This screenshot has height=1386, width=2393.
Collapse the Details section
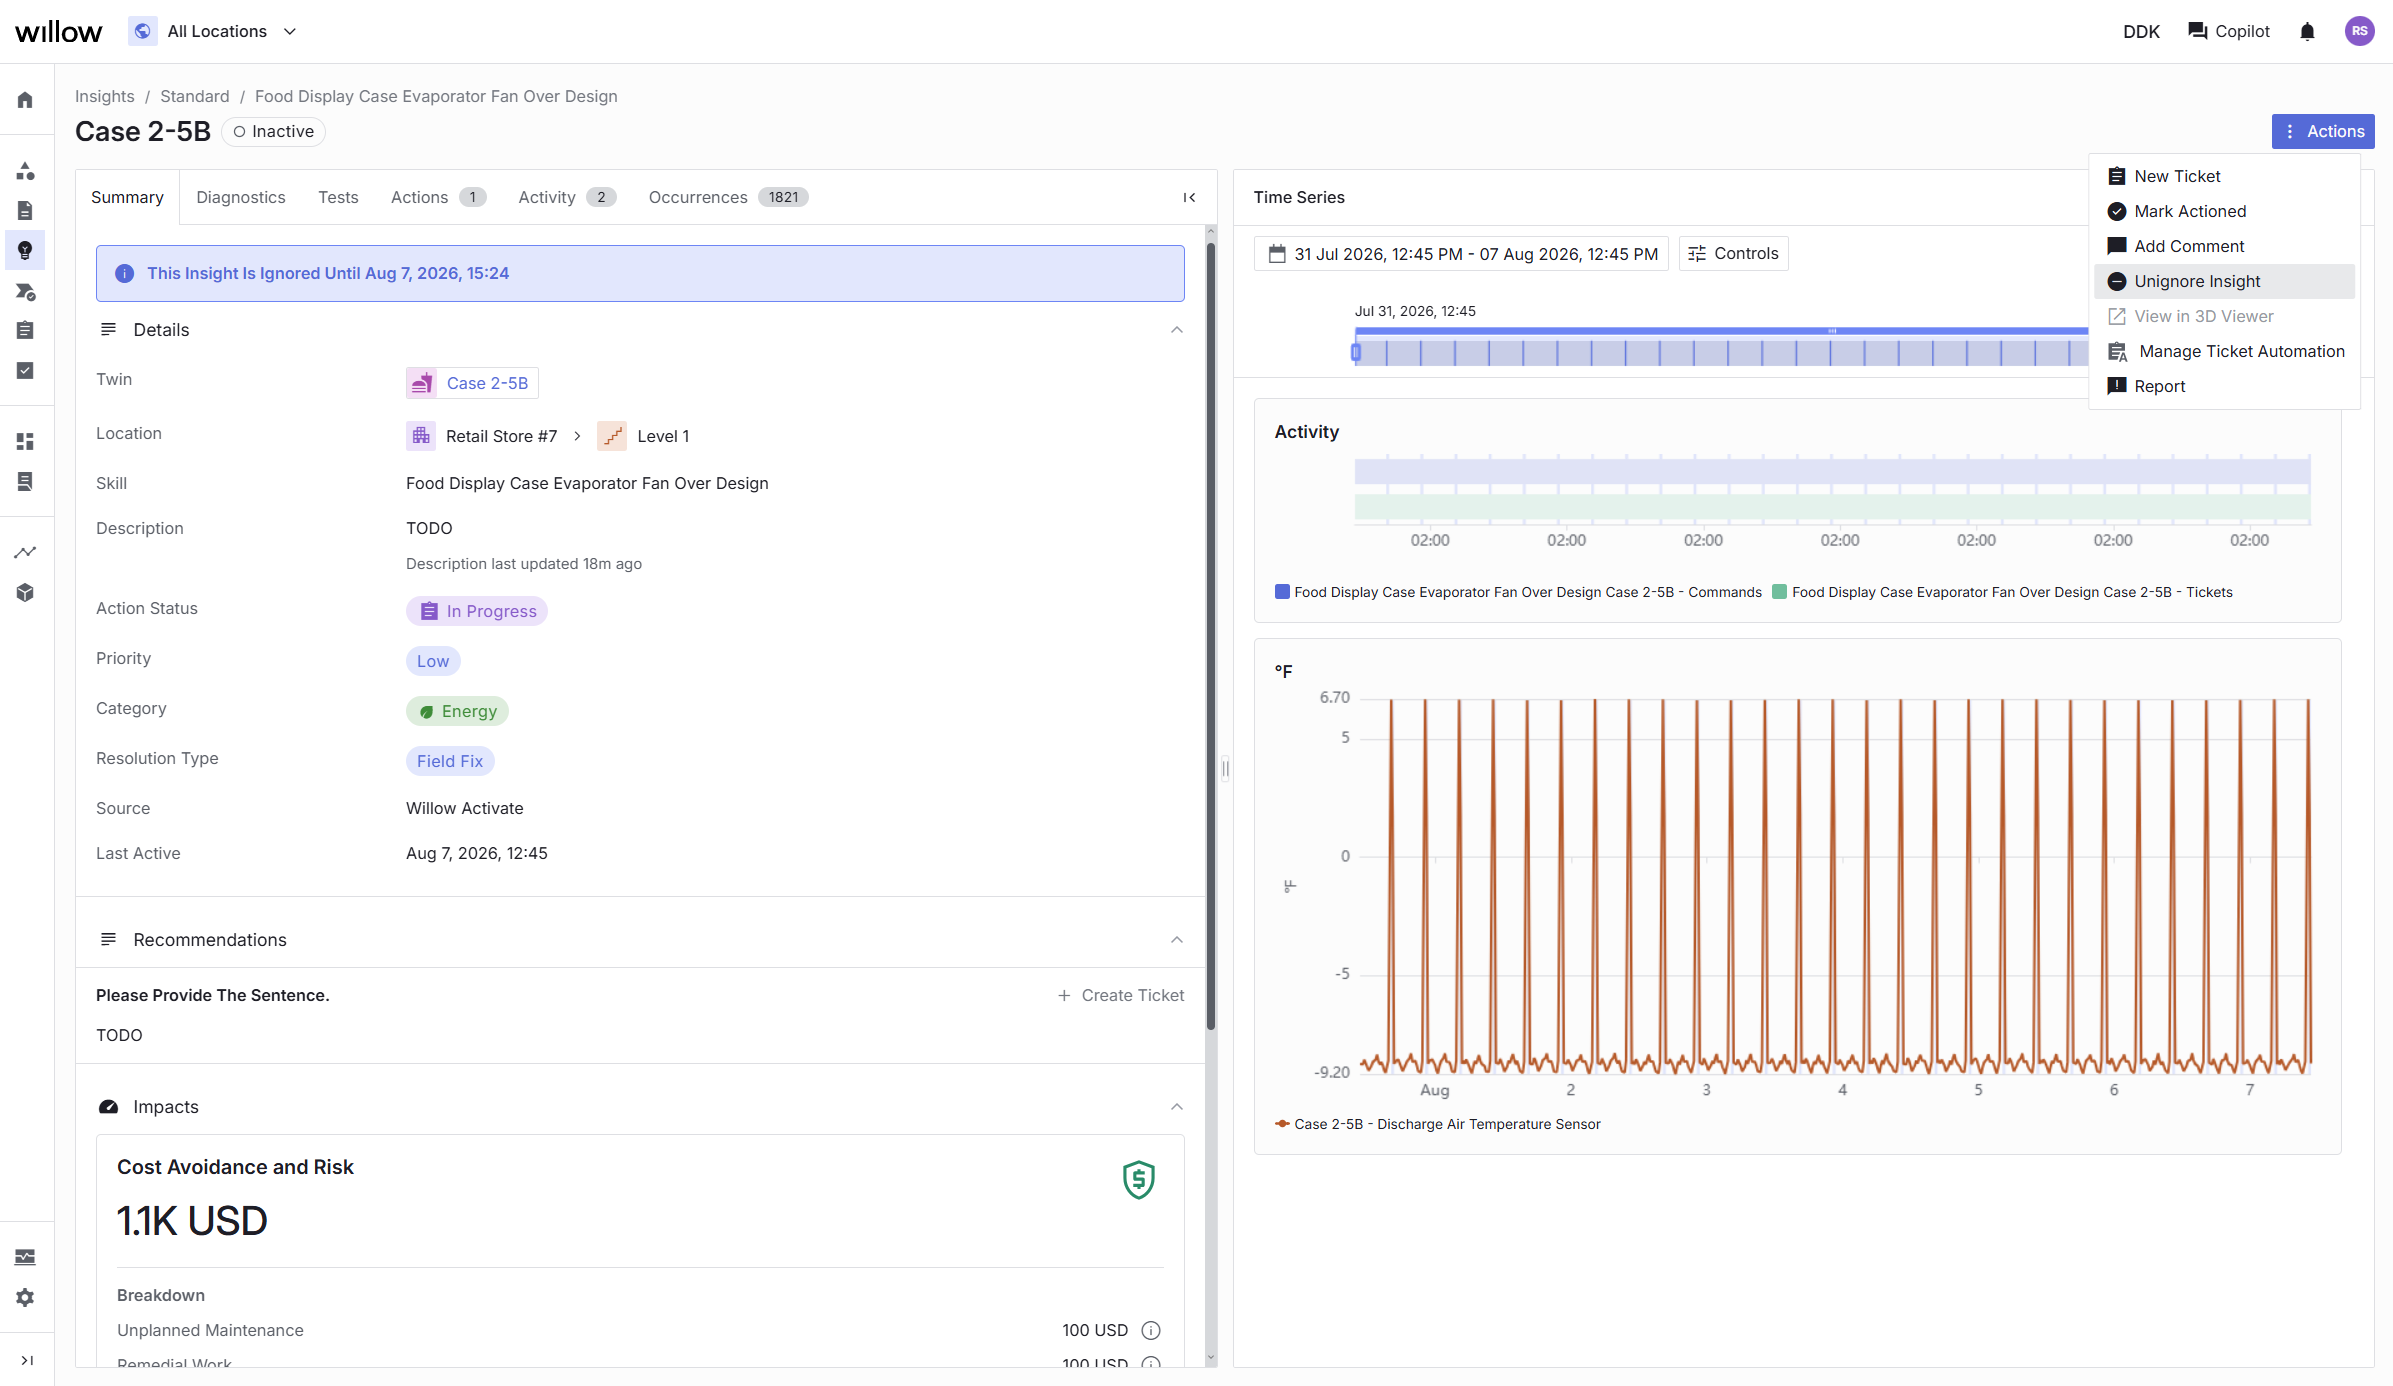tap(1177, 330)
